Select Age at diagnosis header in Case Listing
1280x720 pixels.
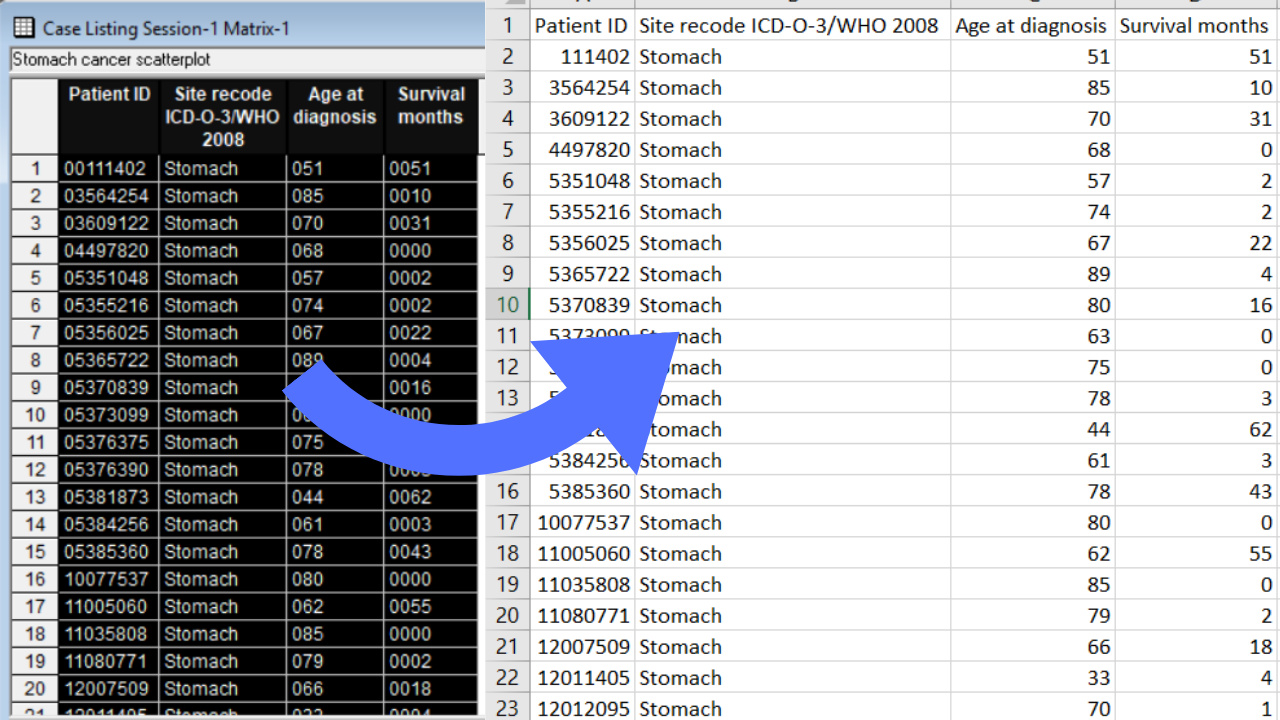pos(335,116)
